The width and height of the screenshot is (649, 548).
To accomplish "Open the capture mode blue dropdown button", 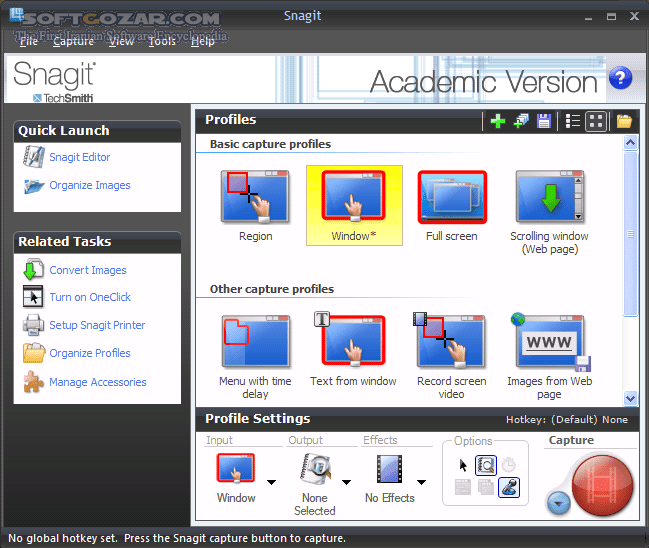I will (x=558, y=503).
